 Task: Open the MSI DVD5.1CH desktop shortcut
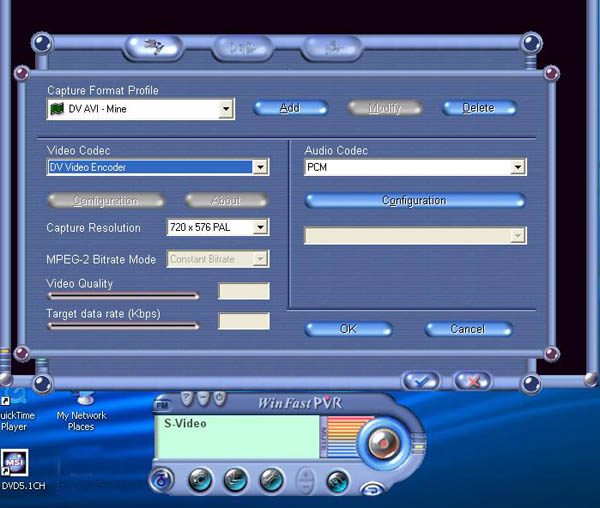[21, 470]
